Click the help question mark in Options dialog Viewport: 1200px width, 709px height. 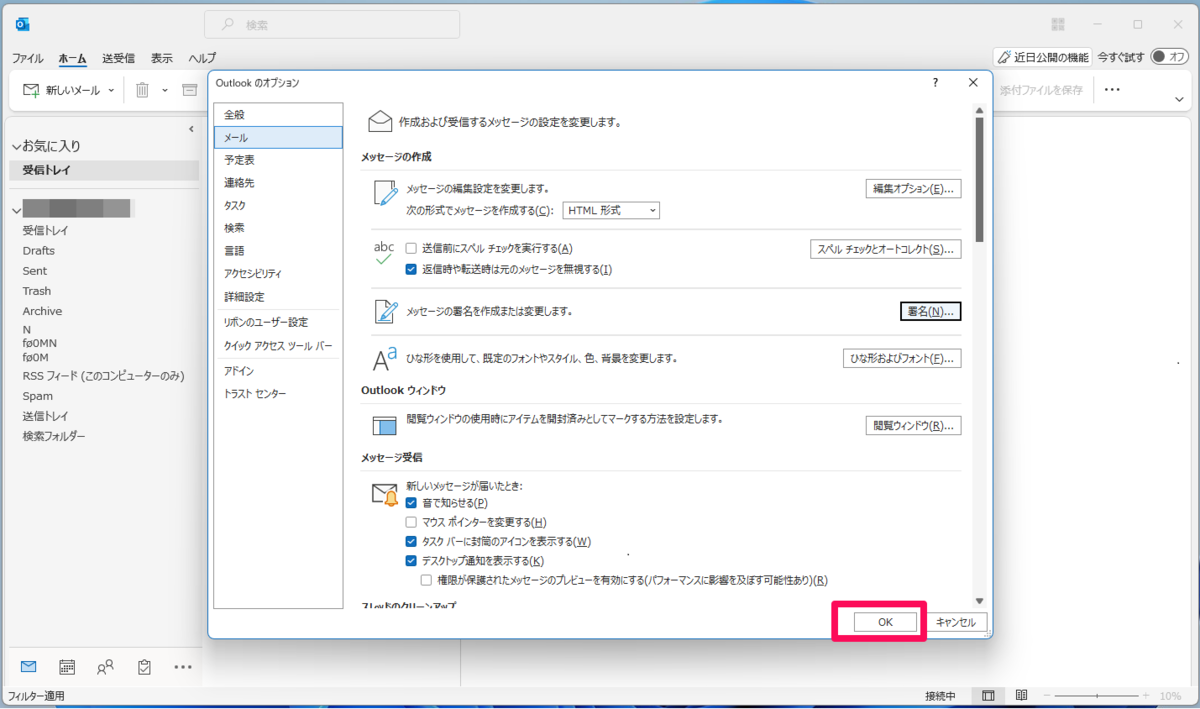point(935,83)
